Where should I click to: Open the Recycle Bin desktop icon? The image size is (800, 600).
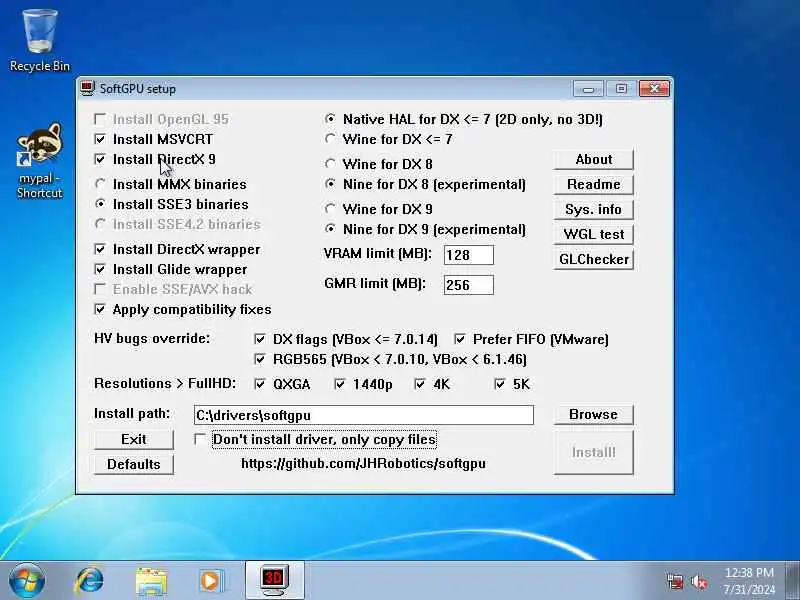(40, 41)
